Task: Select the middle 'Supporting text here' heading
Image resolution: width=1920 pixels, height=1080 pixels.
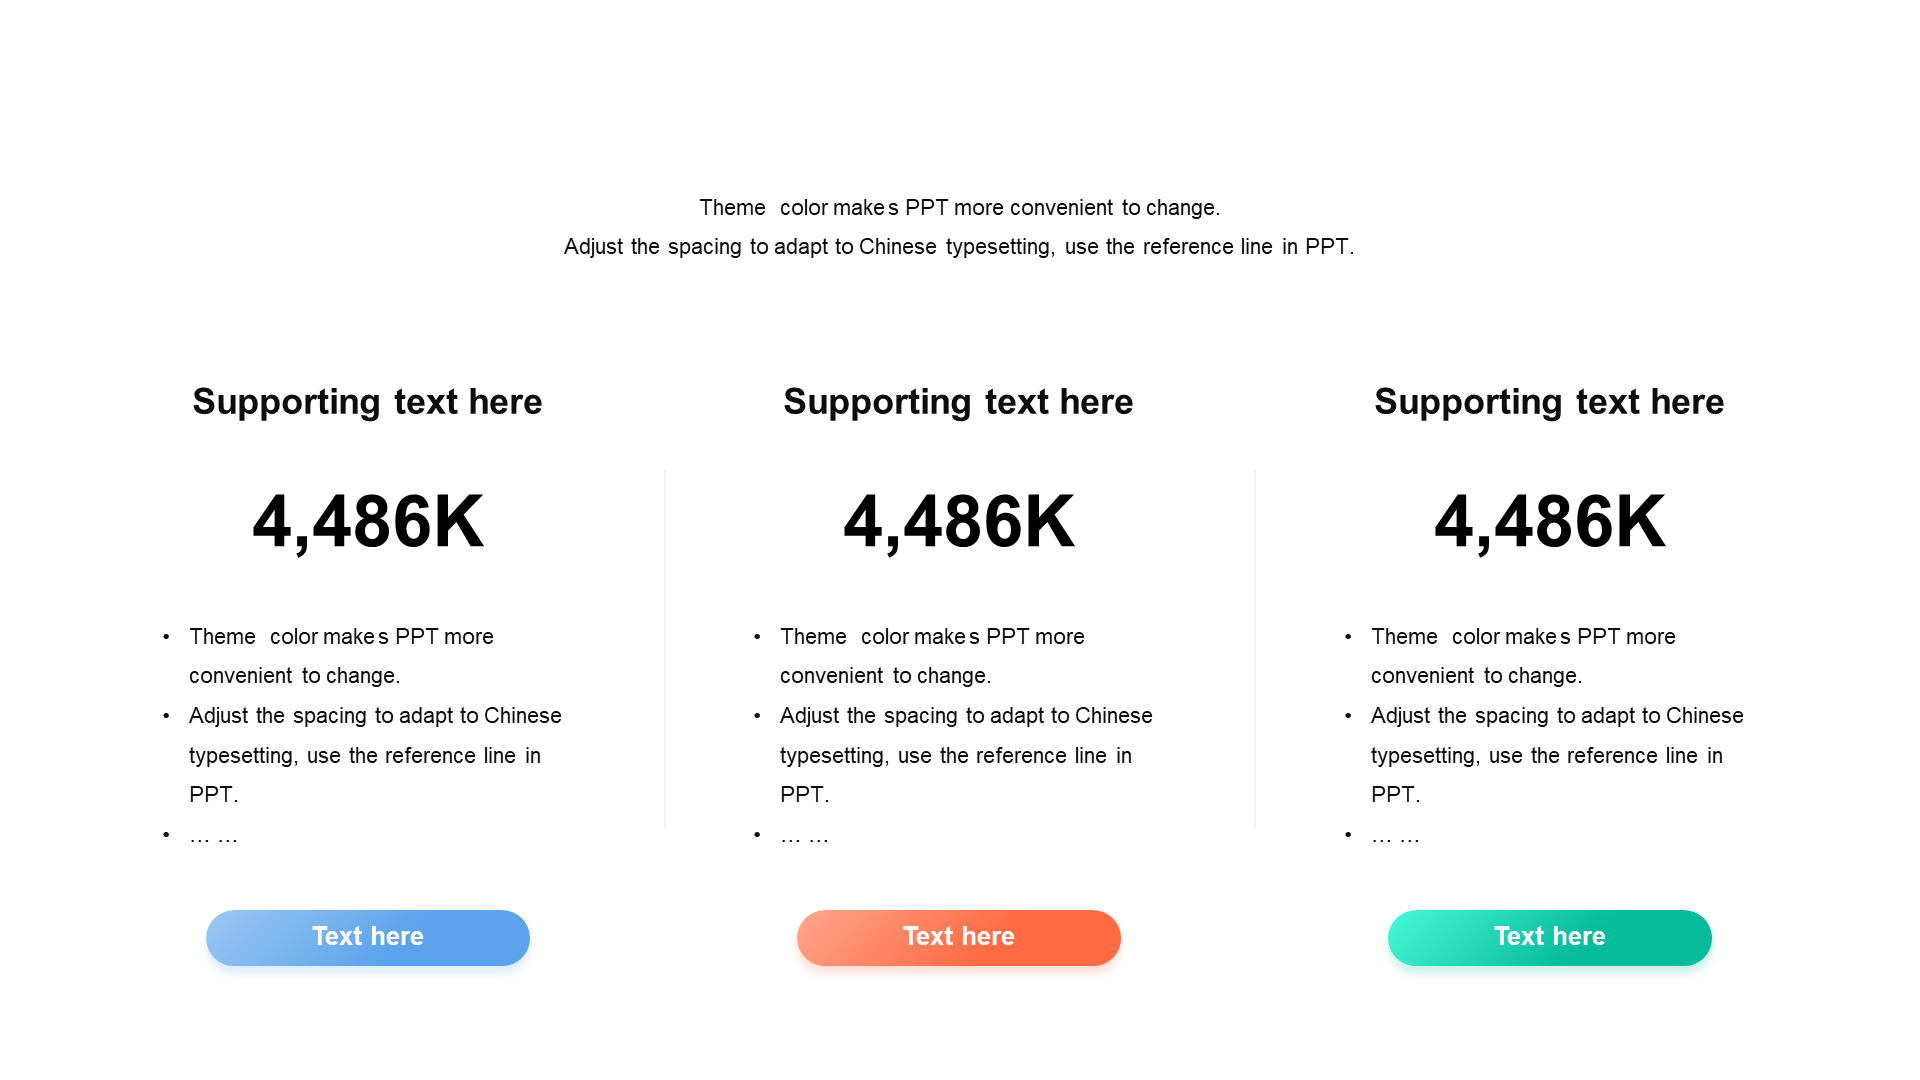Action: click(958, 402)
